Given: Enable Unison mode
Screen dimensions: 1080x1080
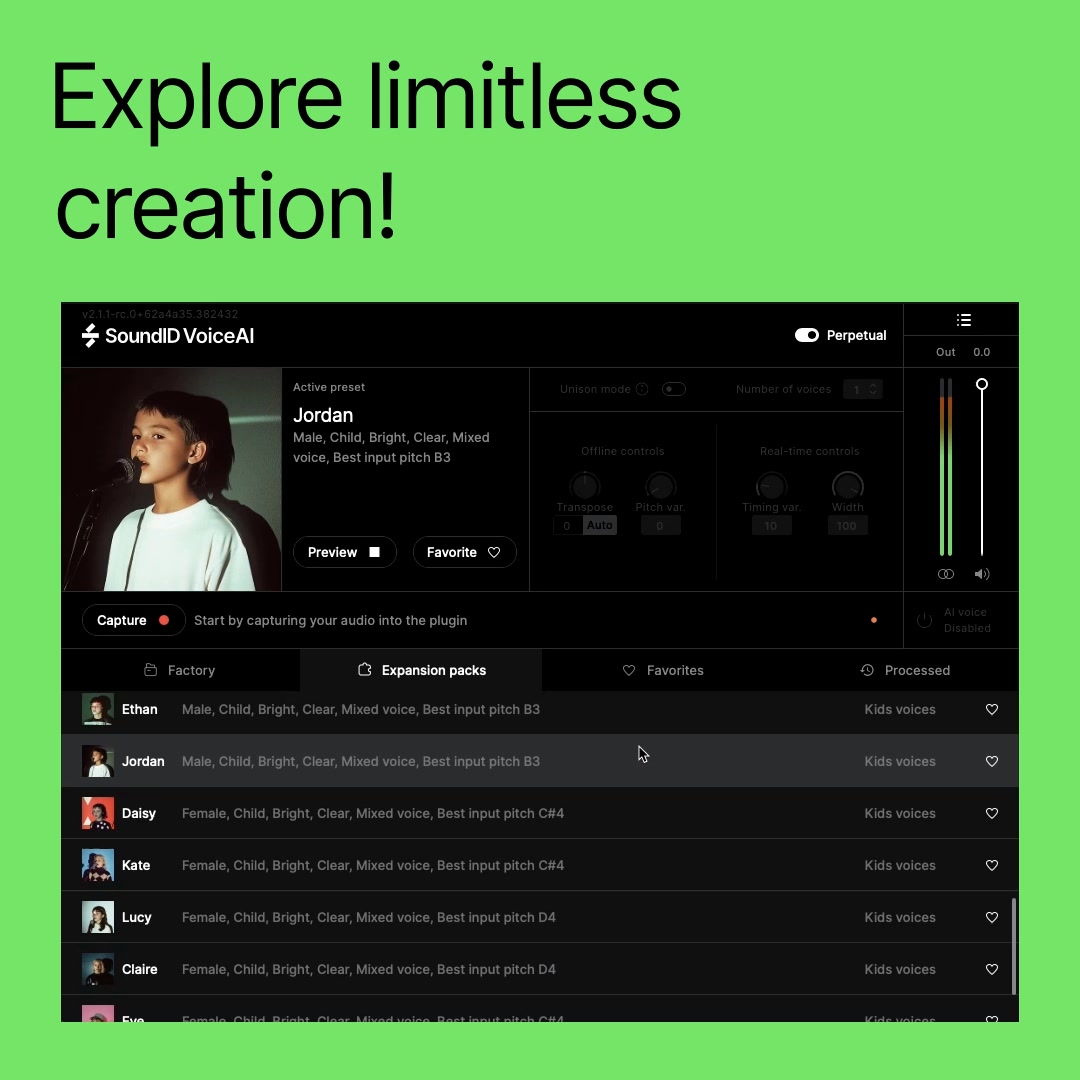Looking at the screenshot, I should pos(674,389).
